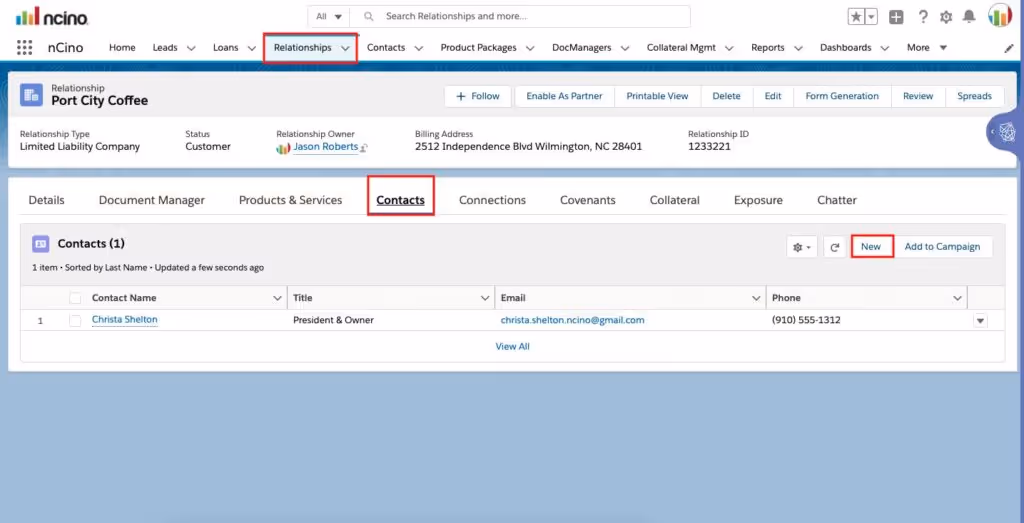Expand the Dashboards tab chevron

point(885,48)
